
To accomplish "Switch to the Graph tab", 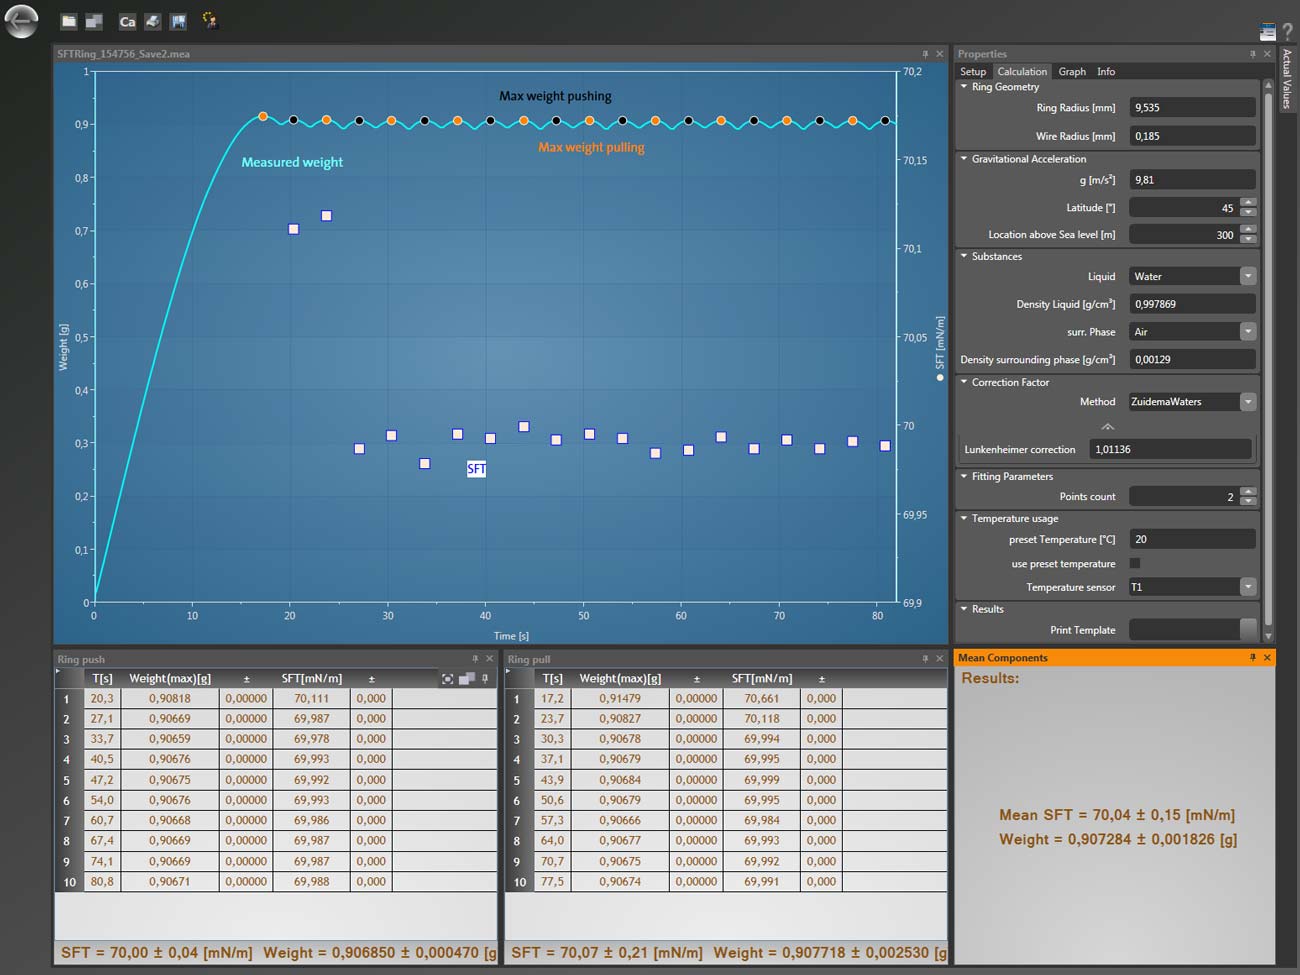I will coord(1071,71).
